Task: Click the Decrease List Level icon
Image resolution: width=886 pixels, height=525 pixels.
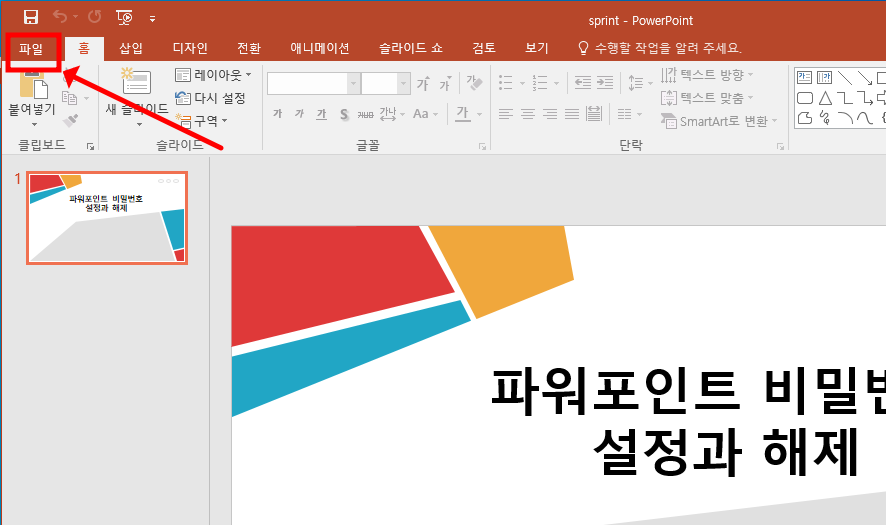Action: tap(583, 83)
